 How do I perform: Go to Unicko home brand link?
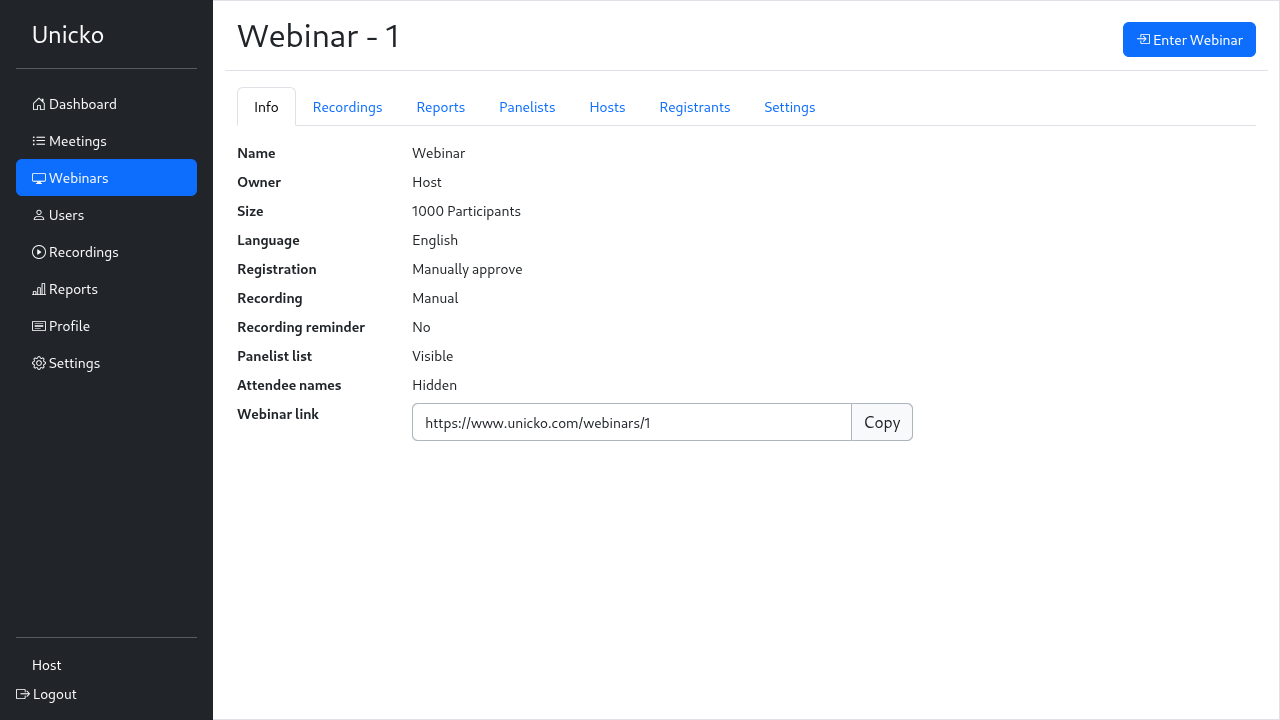click(68, 35)
